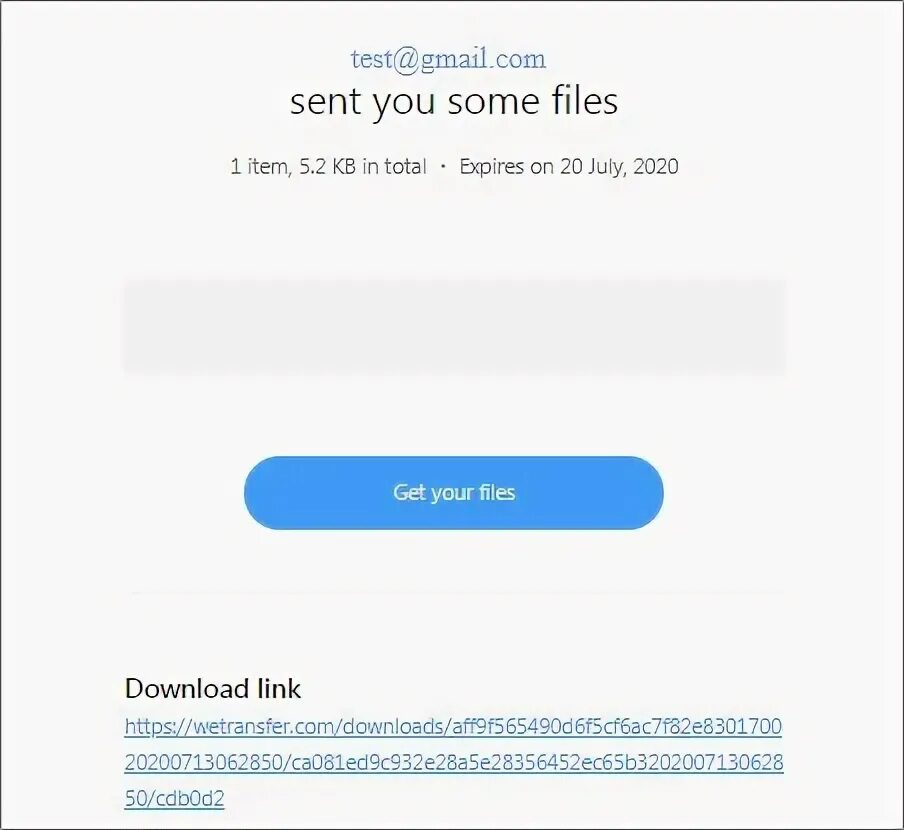Screen dimensions: 904x830
Task: Click the word 'files' in the heading
Action: (x=585, y=101)
